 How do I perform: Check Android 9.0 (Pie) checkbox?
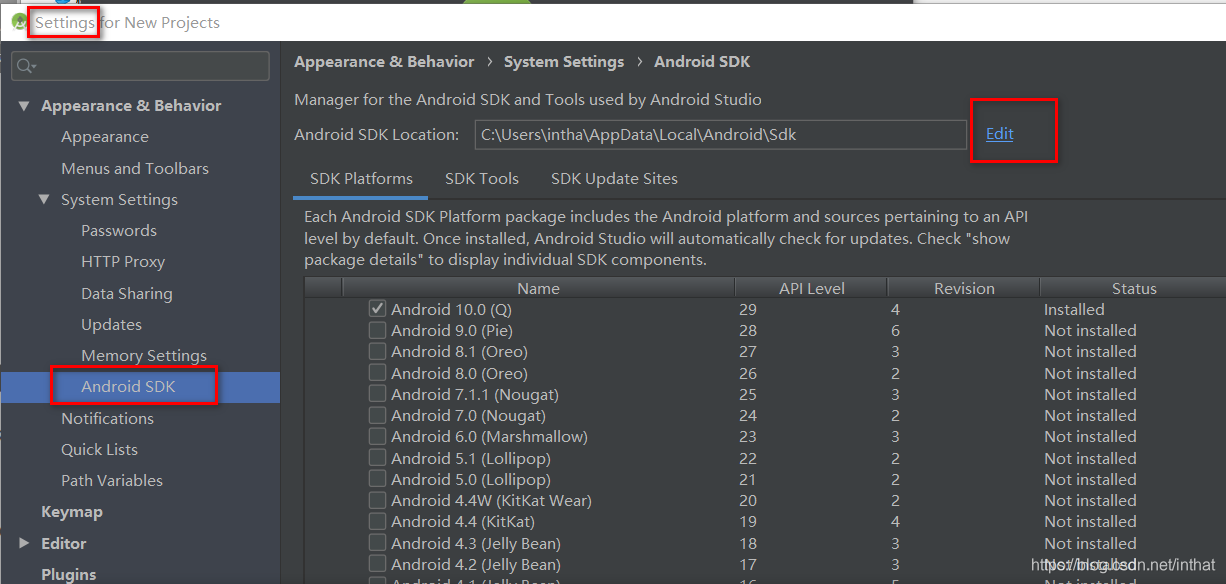point(377,330)
